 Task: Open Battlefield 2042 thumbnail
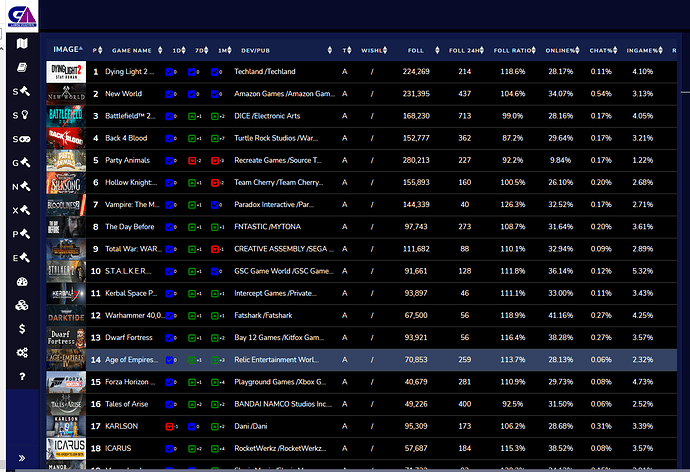[66, 116]
